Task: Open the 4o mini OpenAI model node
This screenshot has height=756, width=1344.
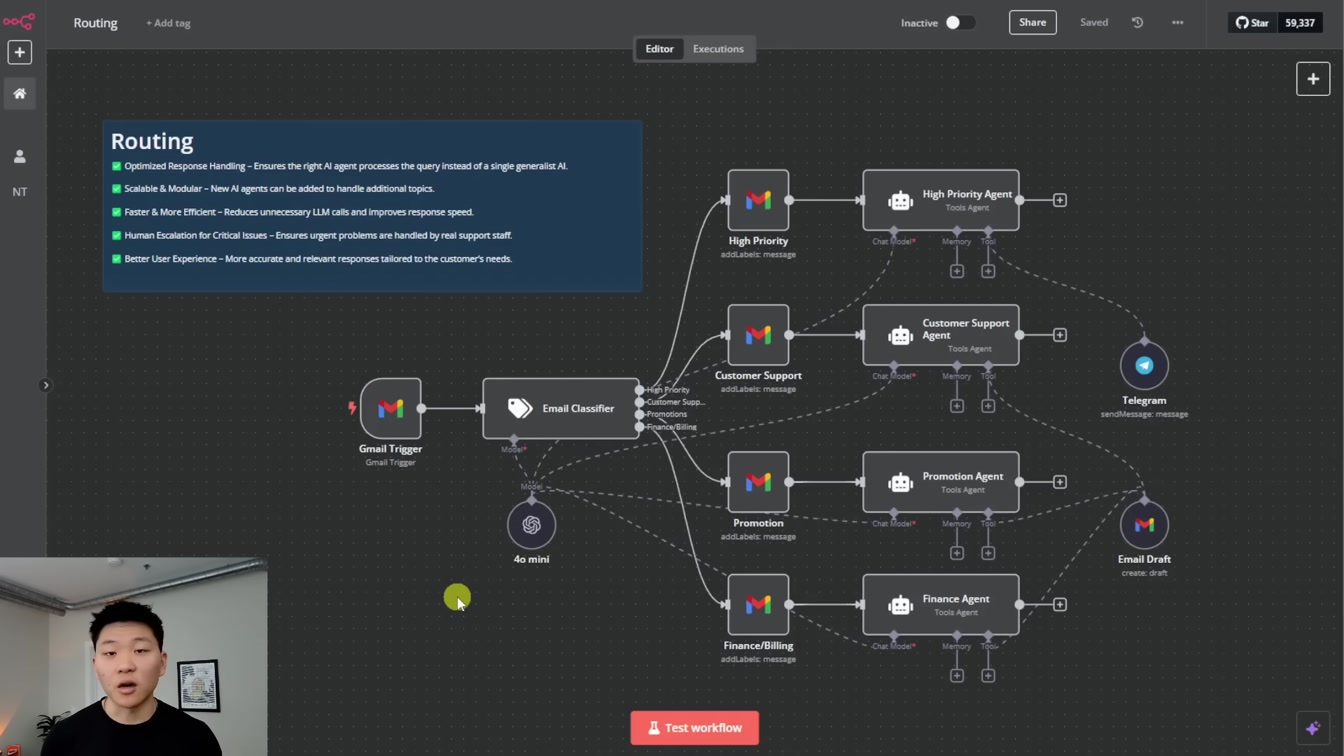Action: tap(531, 524)
